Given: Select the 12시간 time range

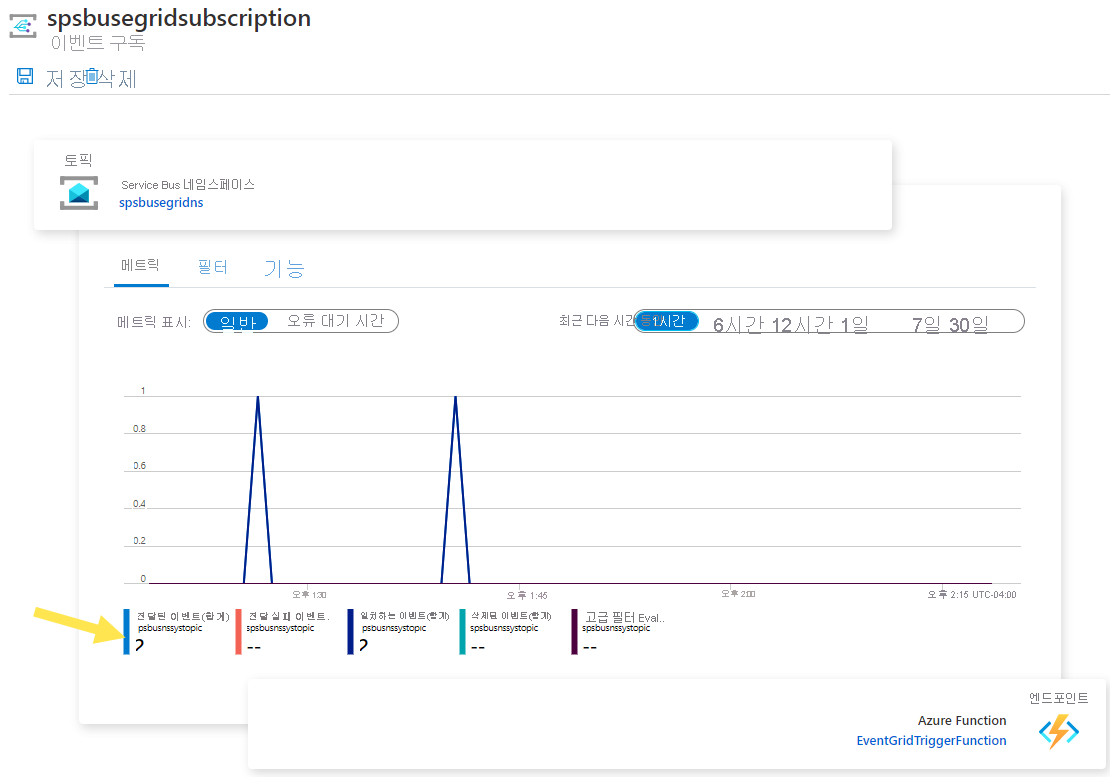Looking at the screenshot, I should tap(801, 324).
